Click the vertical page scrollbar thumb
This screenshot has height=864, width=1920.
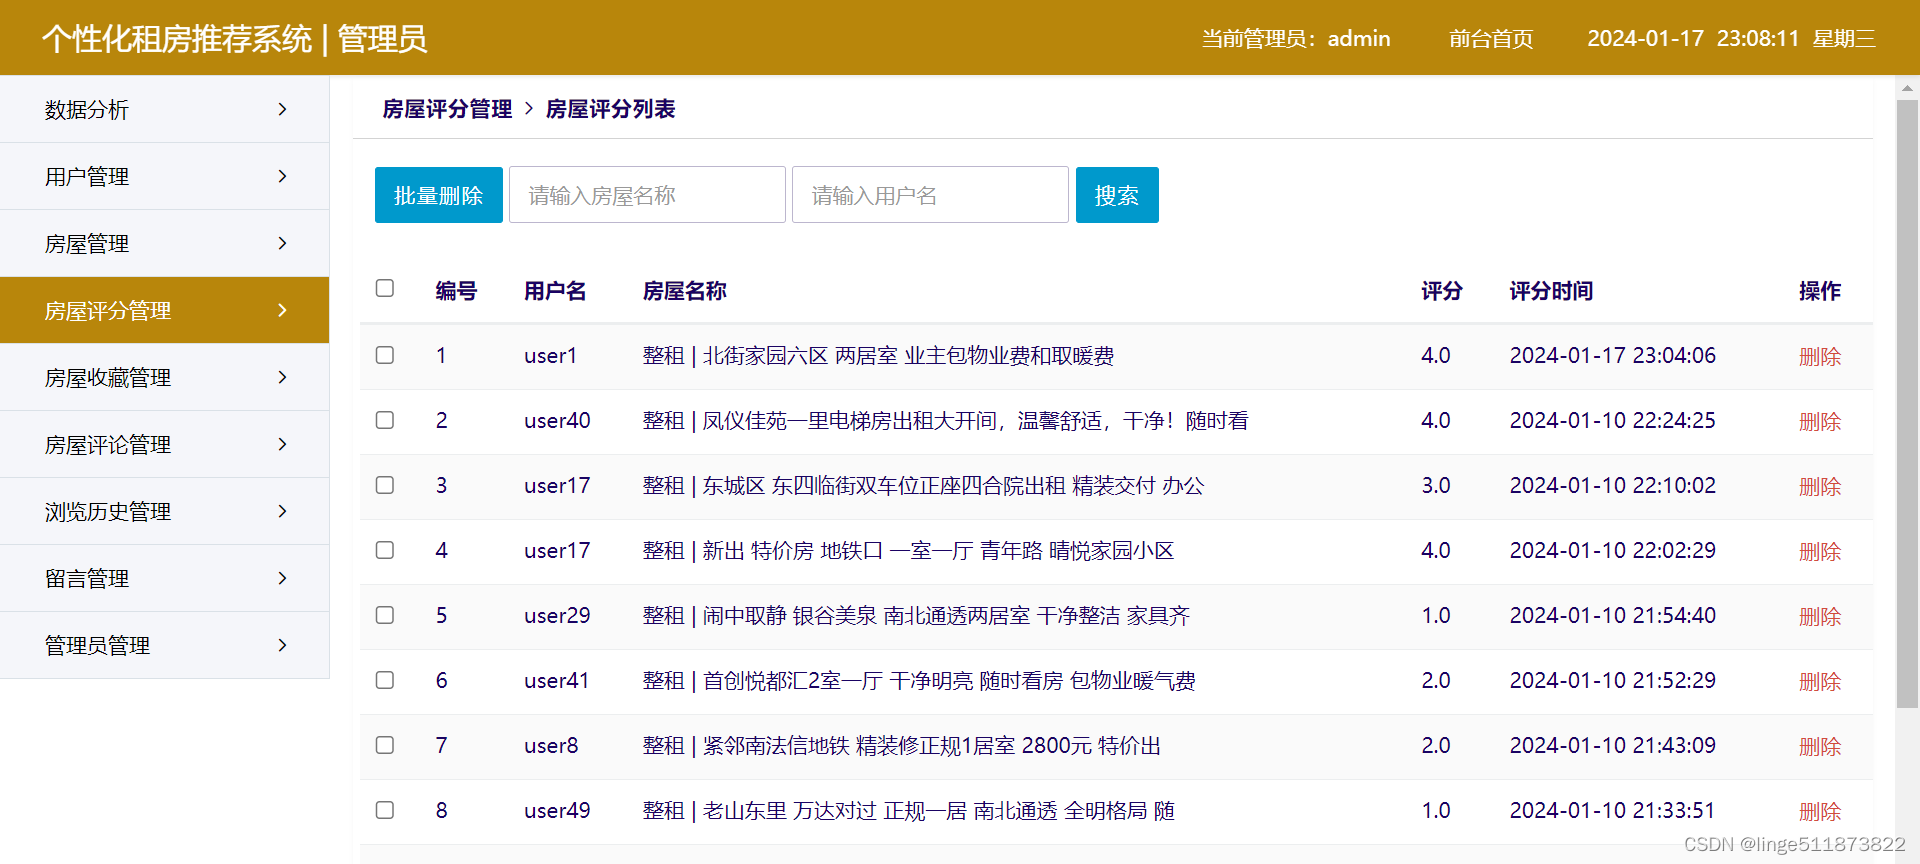pyautogui.click(x=1907, y=404)
